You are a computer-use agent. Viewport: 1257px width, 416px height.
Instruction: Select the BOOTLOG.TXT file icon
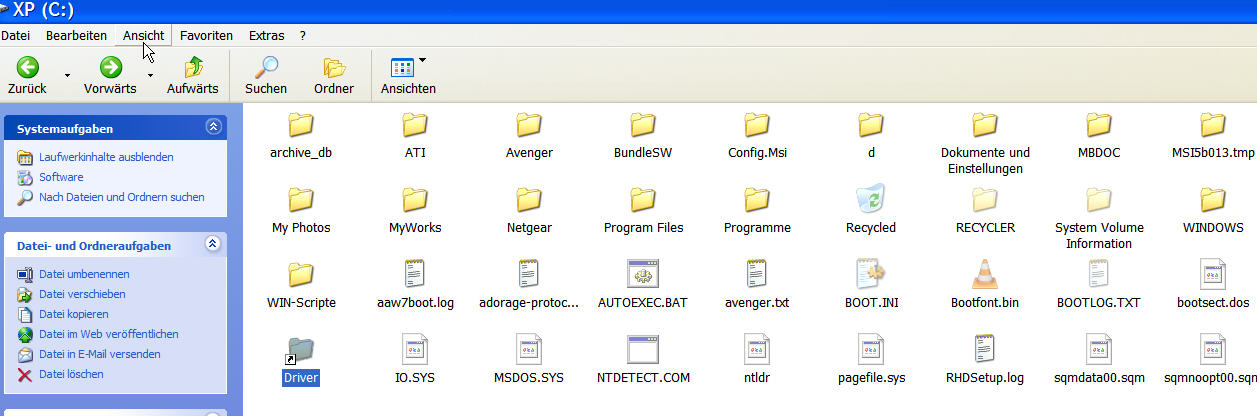pyautogui.click(x=1099, y=274)
